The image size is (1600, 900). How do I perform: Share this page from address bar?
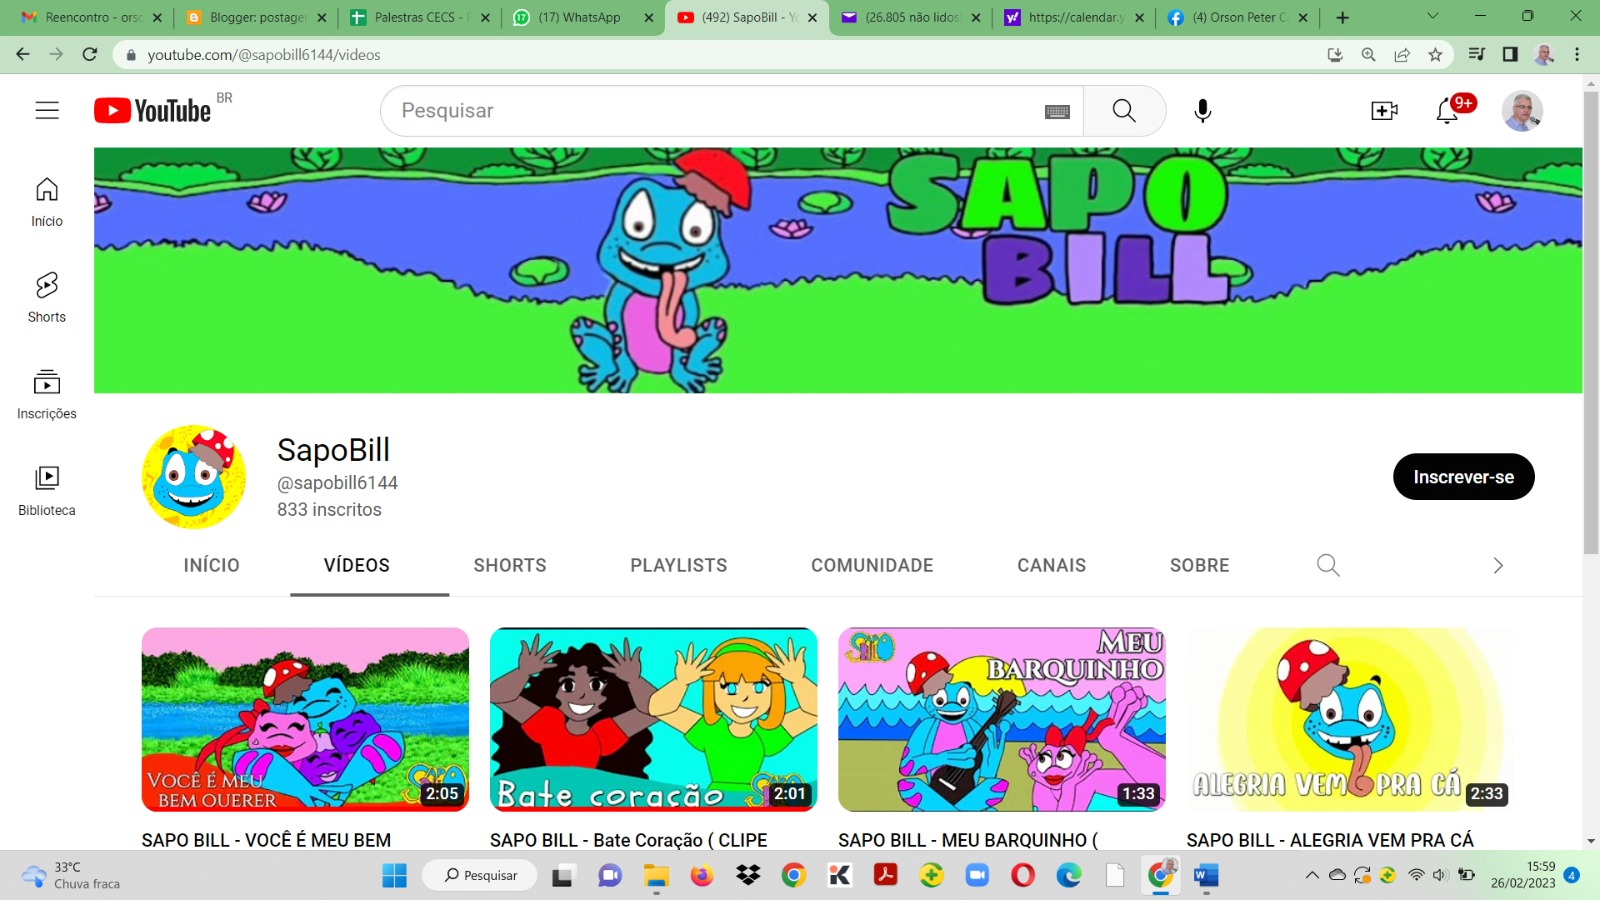click(1402, 55)
